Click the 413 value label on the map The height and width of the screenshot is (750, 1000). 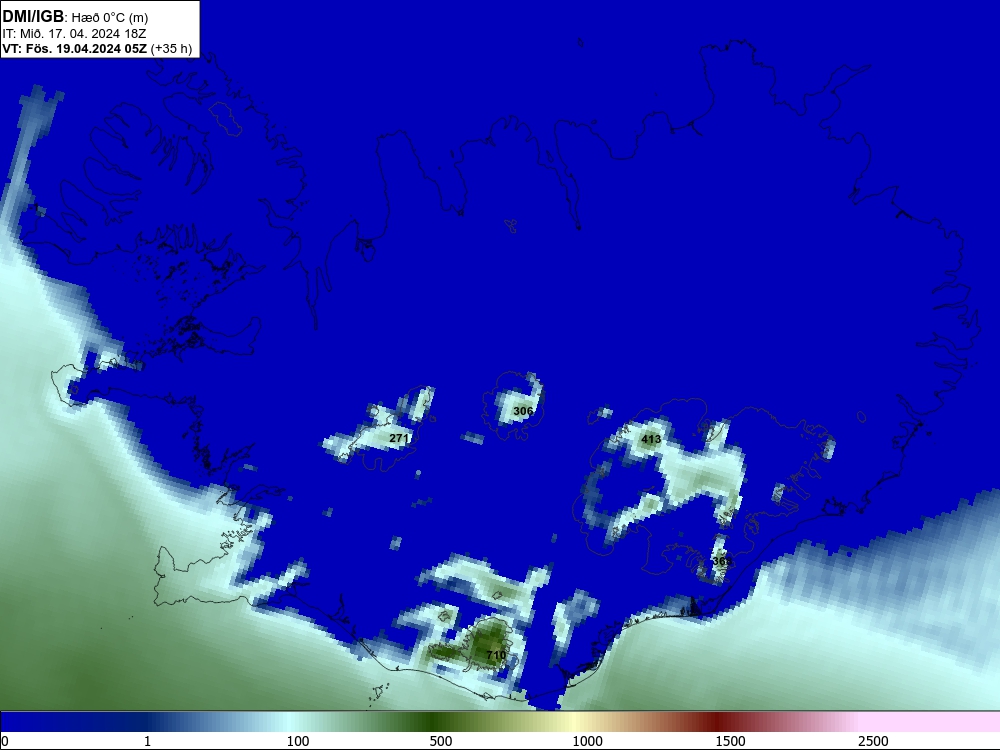click(651, 439)
